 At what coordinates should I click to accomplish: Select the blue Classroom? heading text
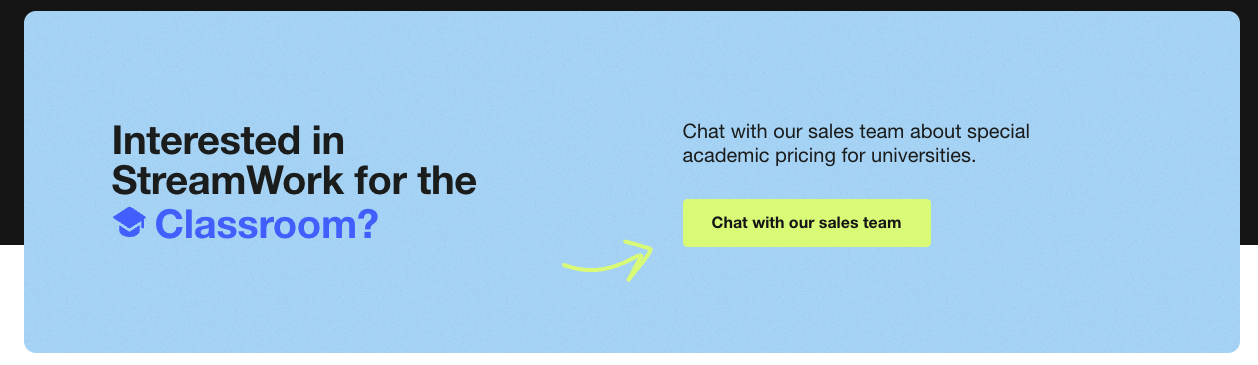267,224
